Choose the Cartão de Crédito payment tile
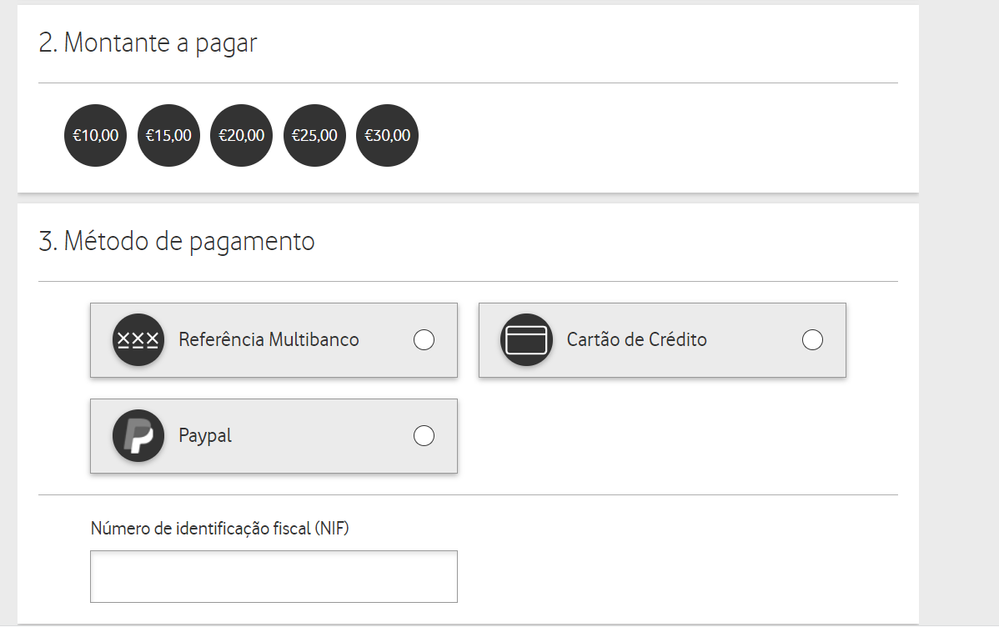This screenshot has width=999, height=627. (662, 340)
